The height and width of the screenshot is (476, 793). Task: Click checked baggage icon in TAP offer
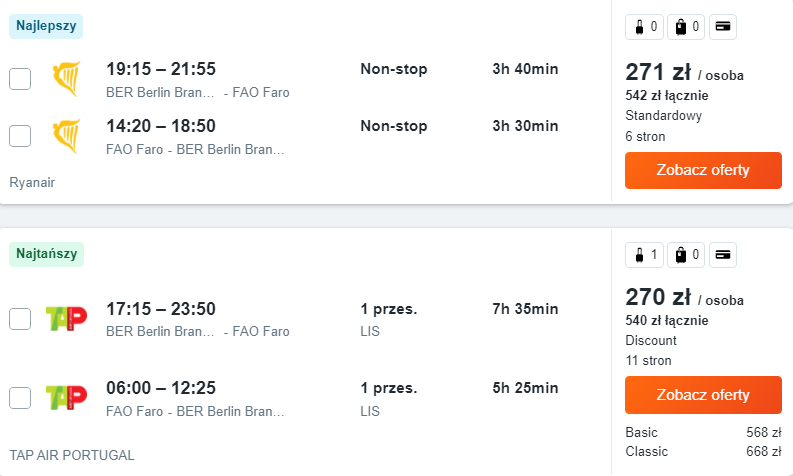(x=682, y=255)
